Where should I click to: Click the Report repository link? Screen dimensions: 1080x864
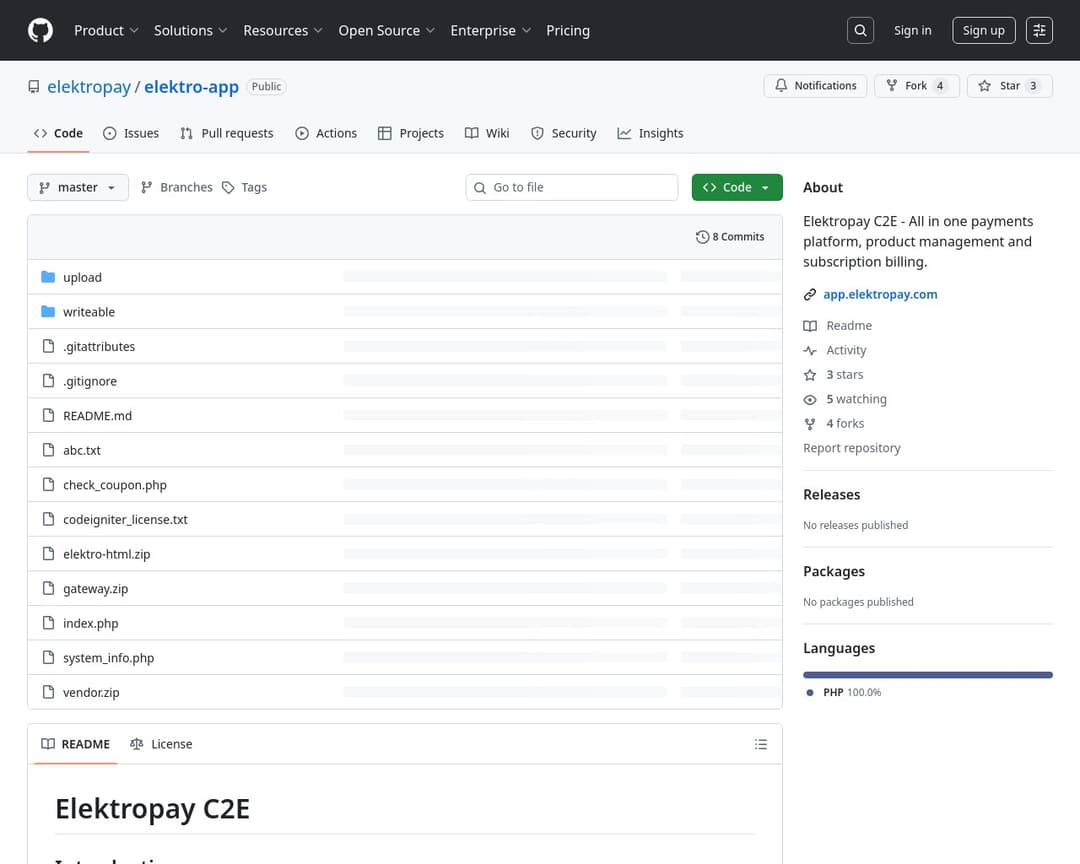851,448
